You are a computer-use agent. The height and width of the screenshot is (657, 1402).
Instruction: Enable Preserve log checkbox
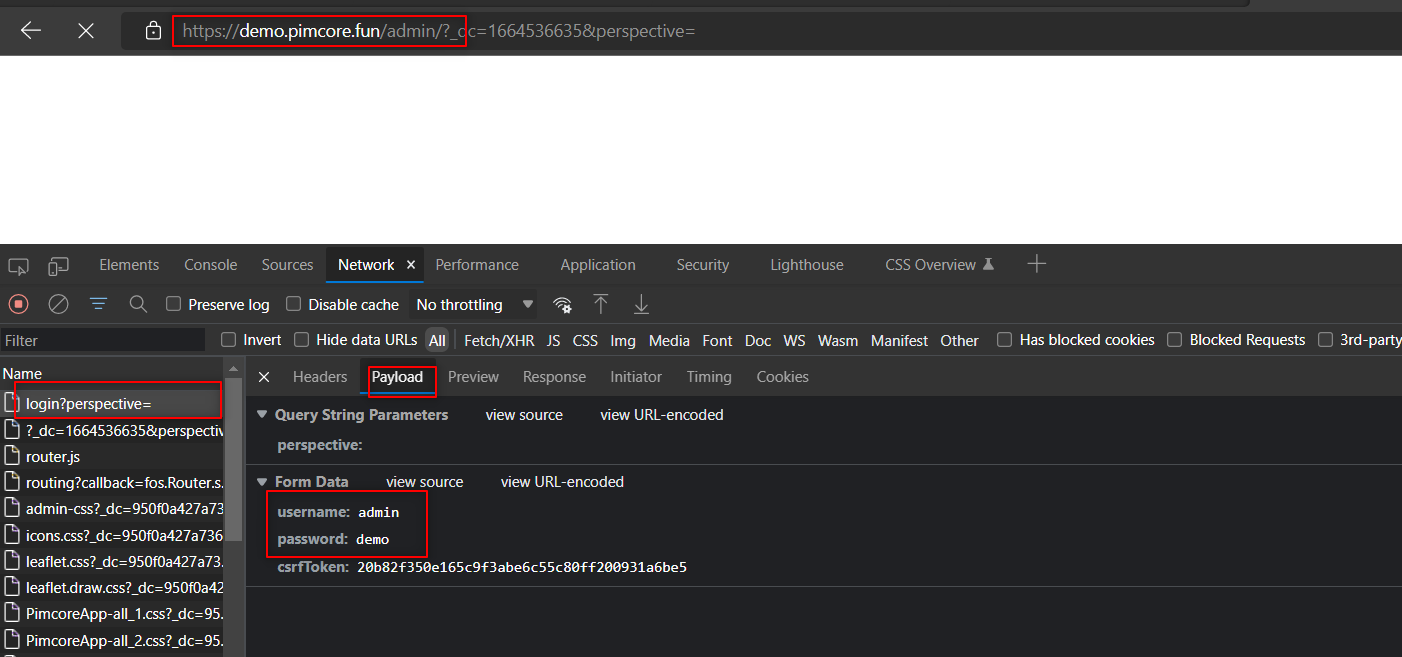[174, 304]
